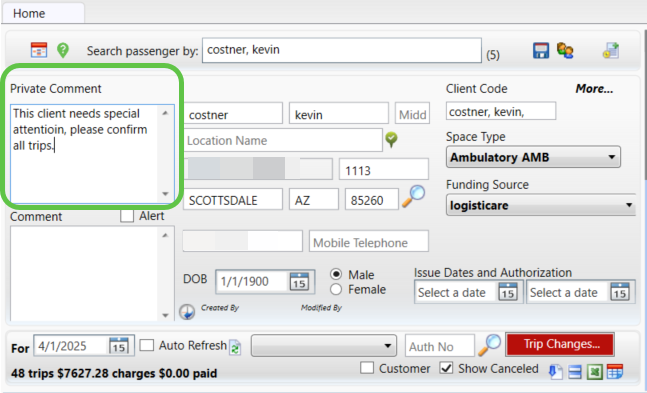The width and height of the screenshot is (647, 393).
Task: Click the green map pin beside search
Action: (63, 50)
